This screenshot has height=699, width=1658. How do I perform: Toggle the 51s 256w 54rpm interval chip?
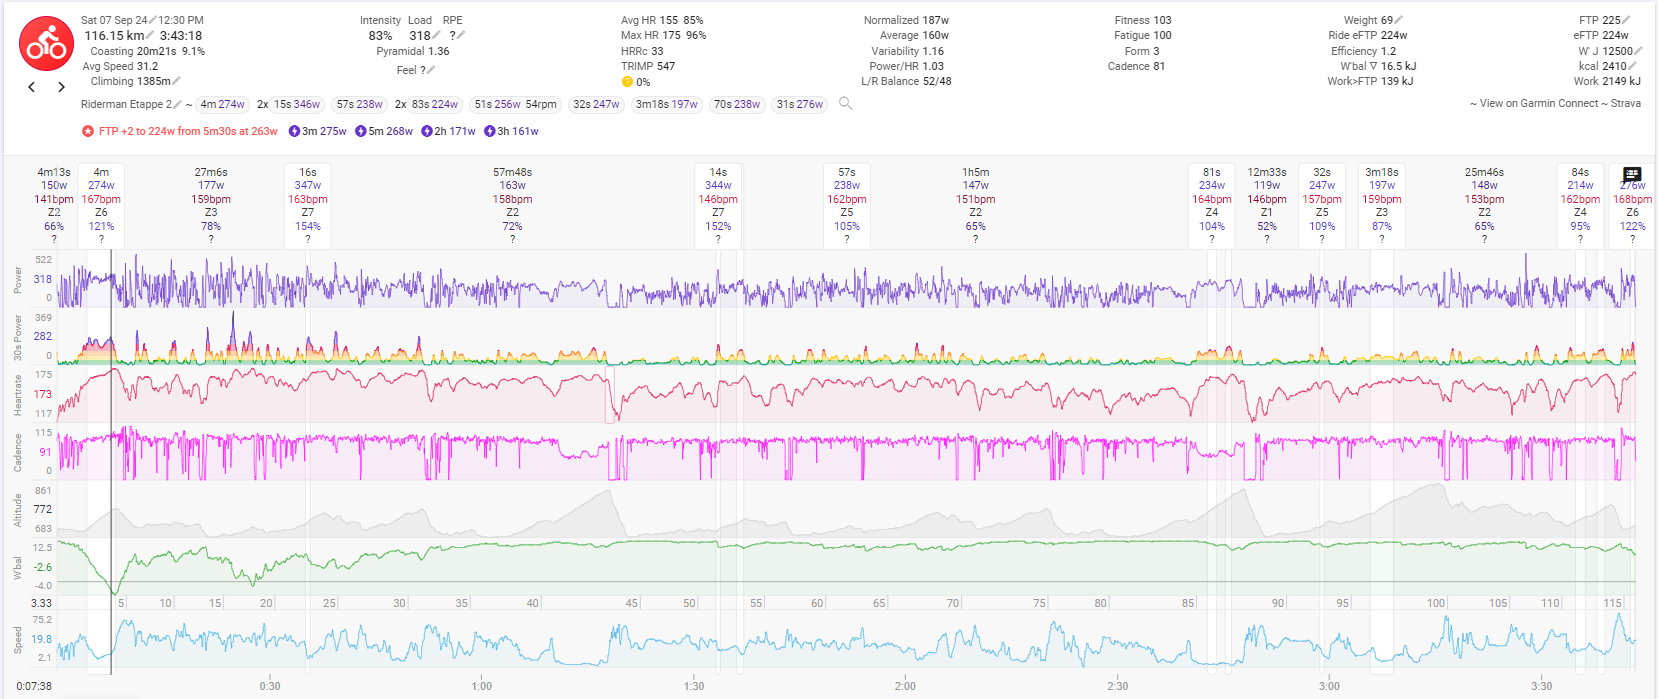point(515,104)
